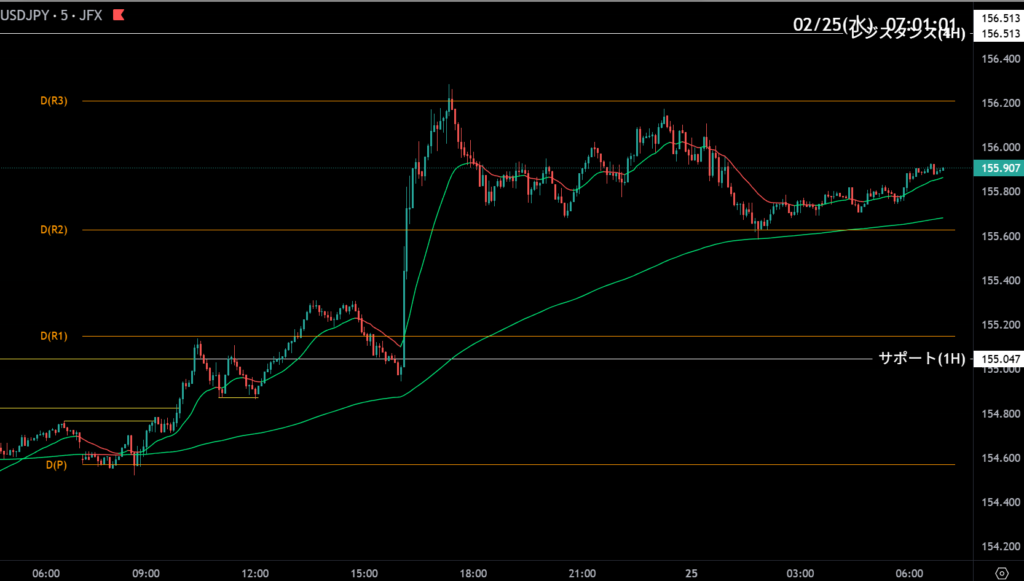Select the D(R1) pivot level label
Viewport: 1024px width, 581px height.
pyautogui.click(x=54, y=336)
